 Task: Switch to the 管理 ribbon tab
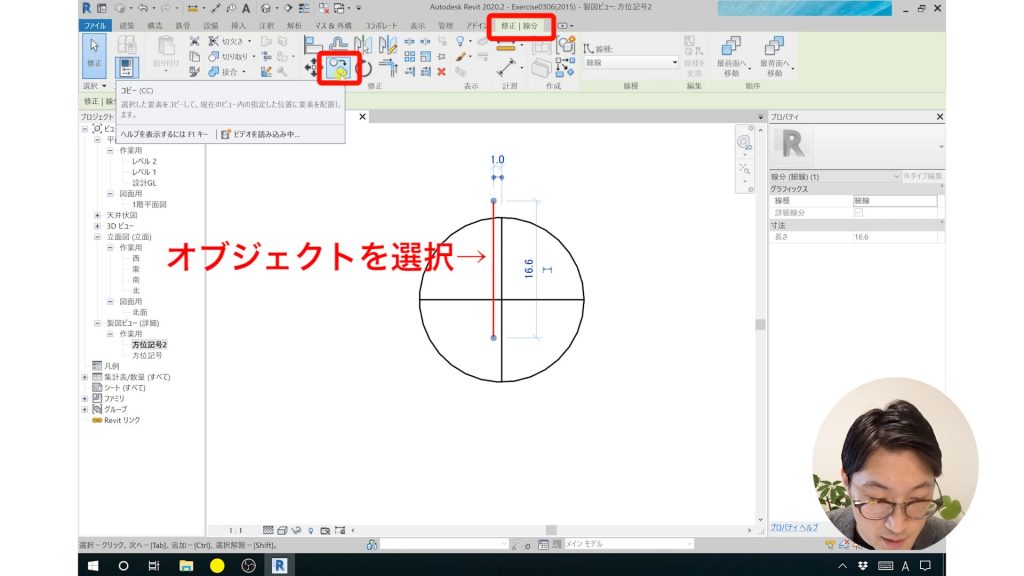[446, 27]
